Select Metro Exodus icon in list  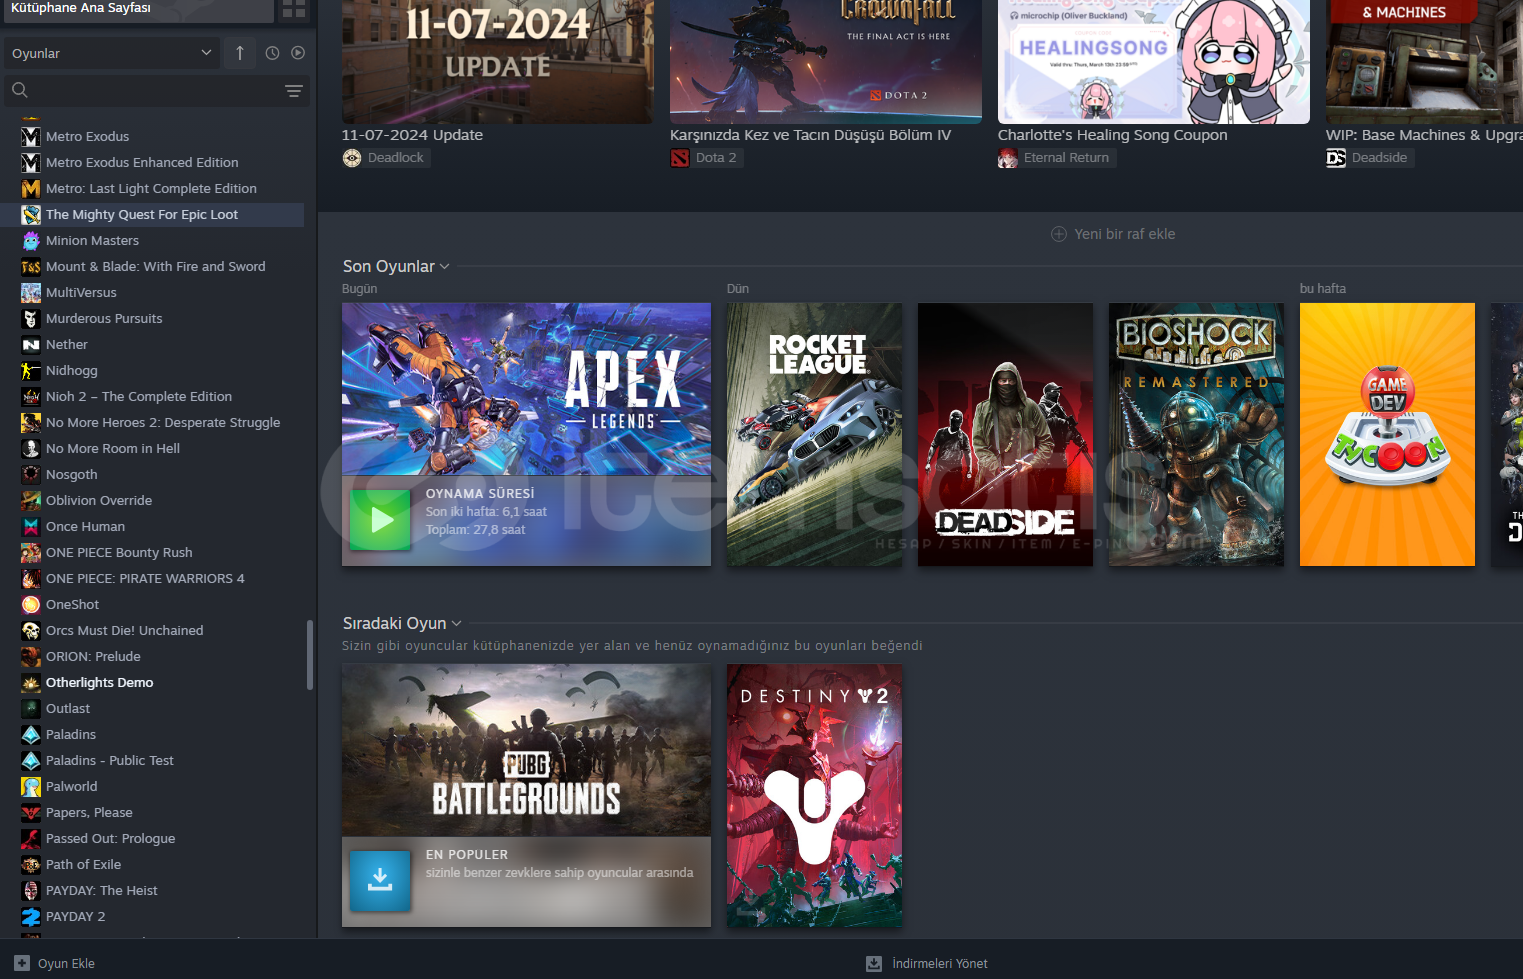point(31,136)
